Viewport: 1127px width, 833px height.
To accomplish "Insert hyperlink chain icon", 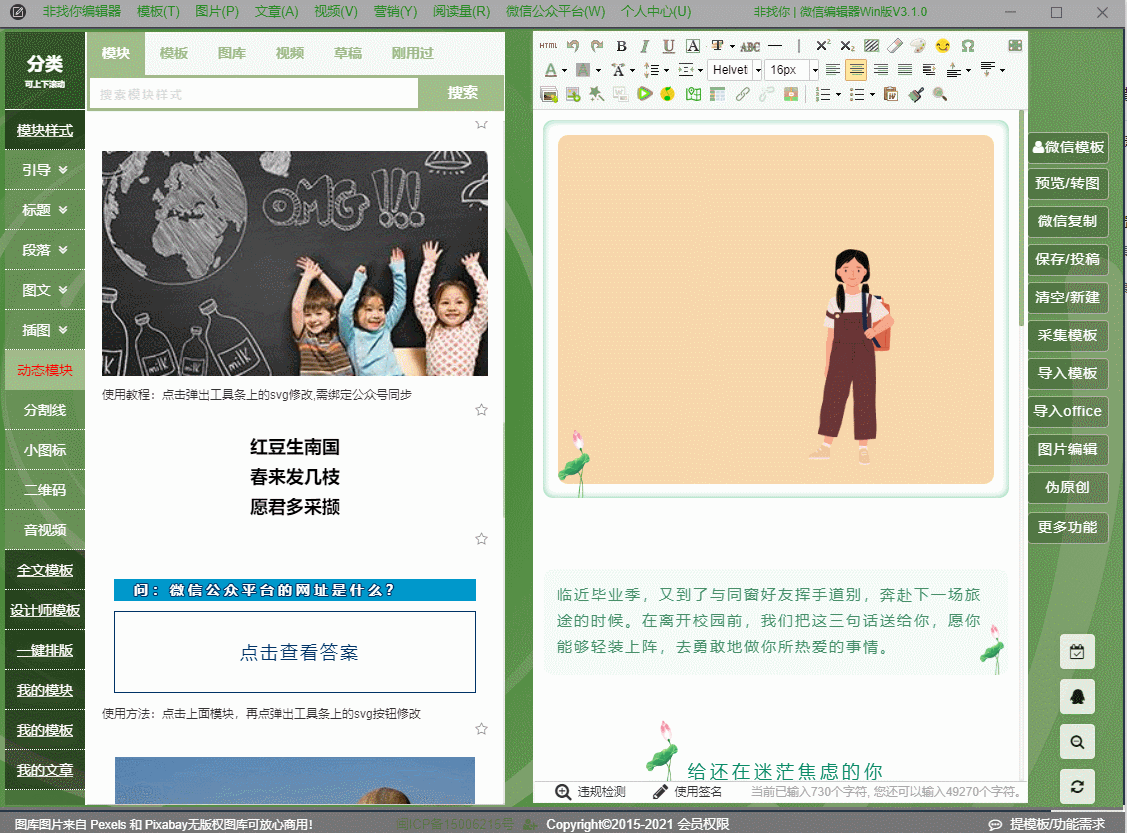I will [x=742, y=94].
